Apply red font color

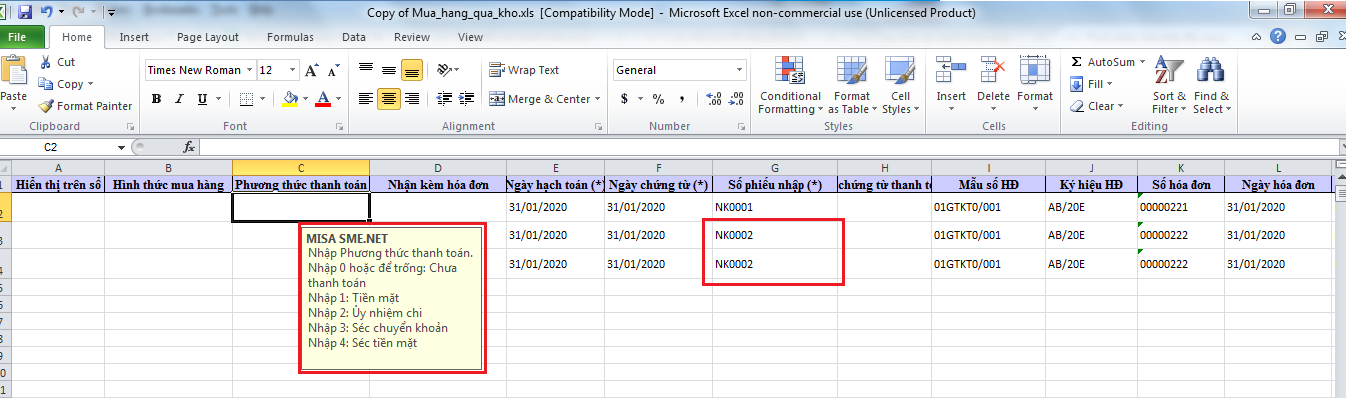[322, 99]
